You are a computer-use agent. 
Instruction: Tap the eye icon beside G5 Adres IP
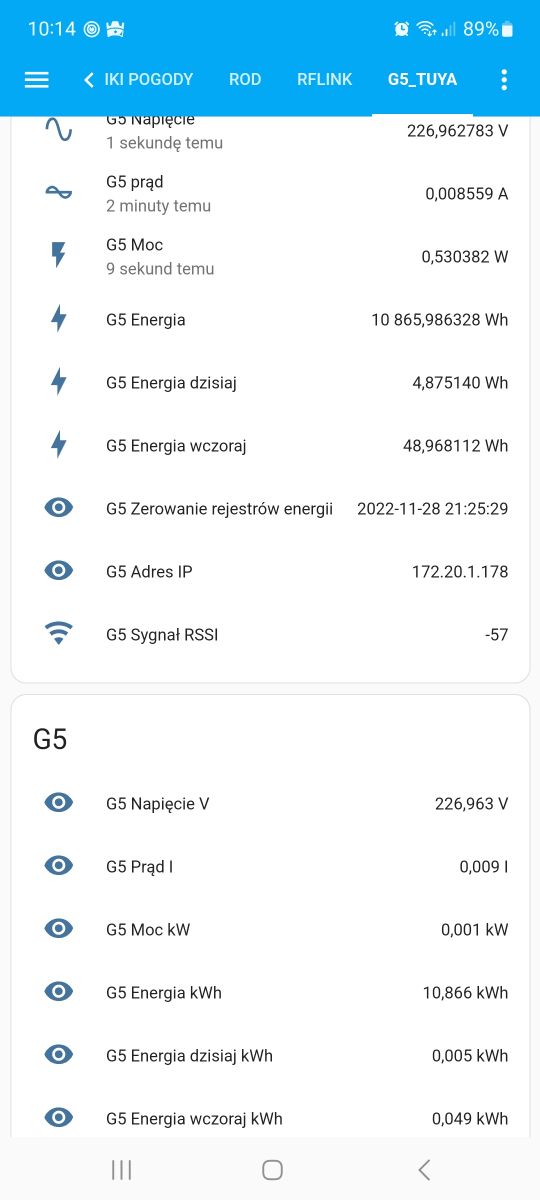pyautogui.click(x=59, y=571)
